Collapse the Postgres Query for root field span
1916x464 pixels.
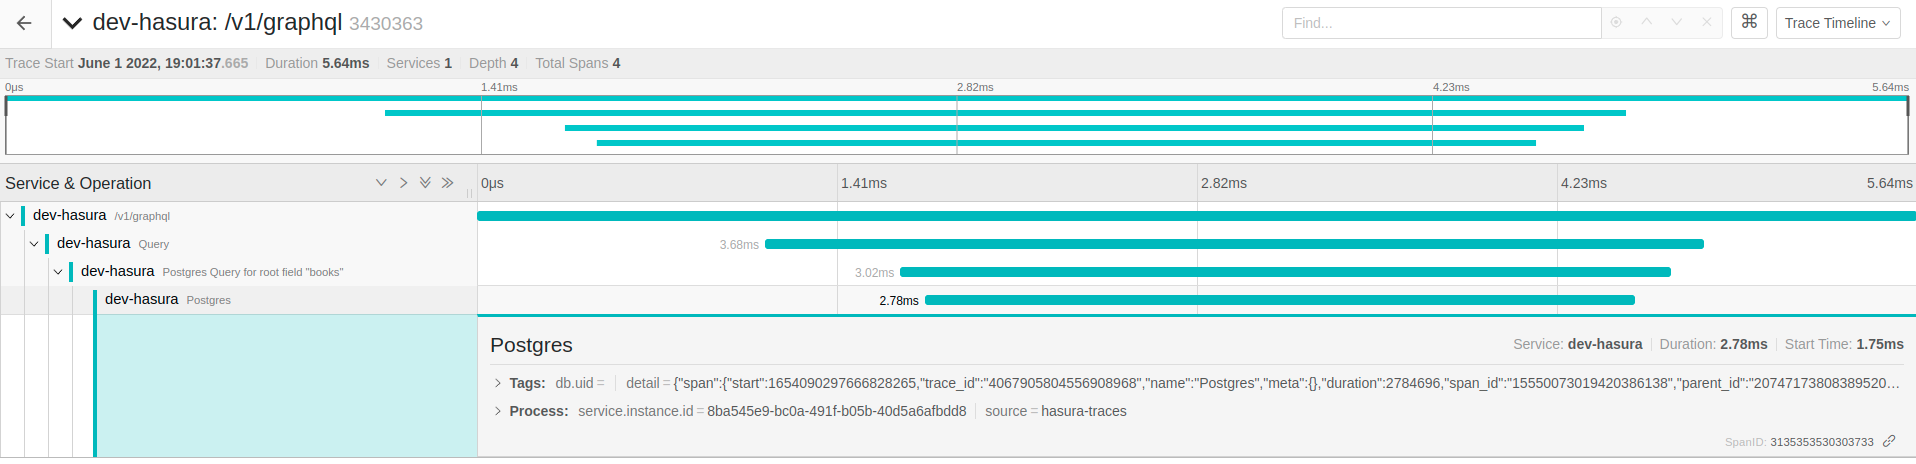(58, 271)
